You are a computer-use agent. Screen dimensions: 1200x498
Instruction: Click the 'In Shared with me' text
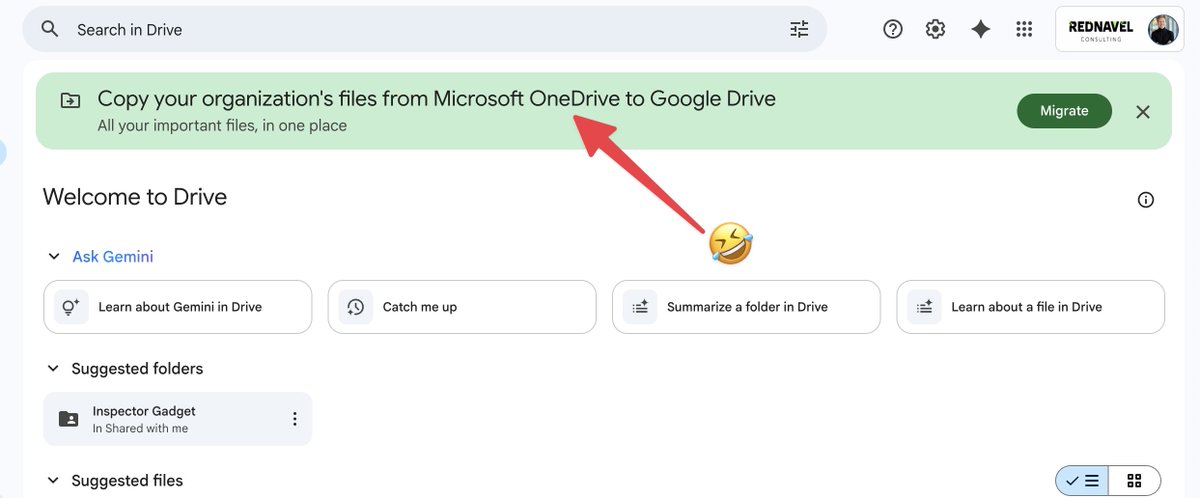140,429
